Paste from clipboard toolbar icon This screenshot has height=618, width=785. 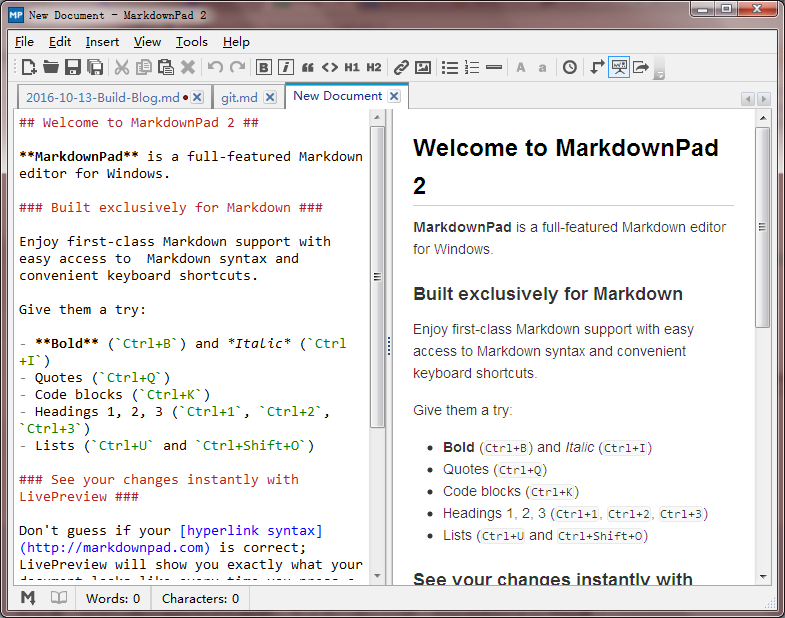tap(166, 67)
